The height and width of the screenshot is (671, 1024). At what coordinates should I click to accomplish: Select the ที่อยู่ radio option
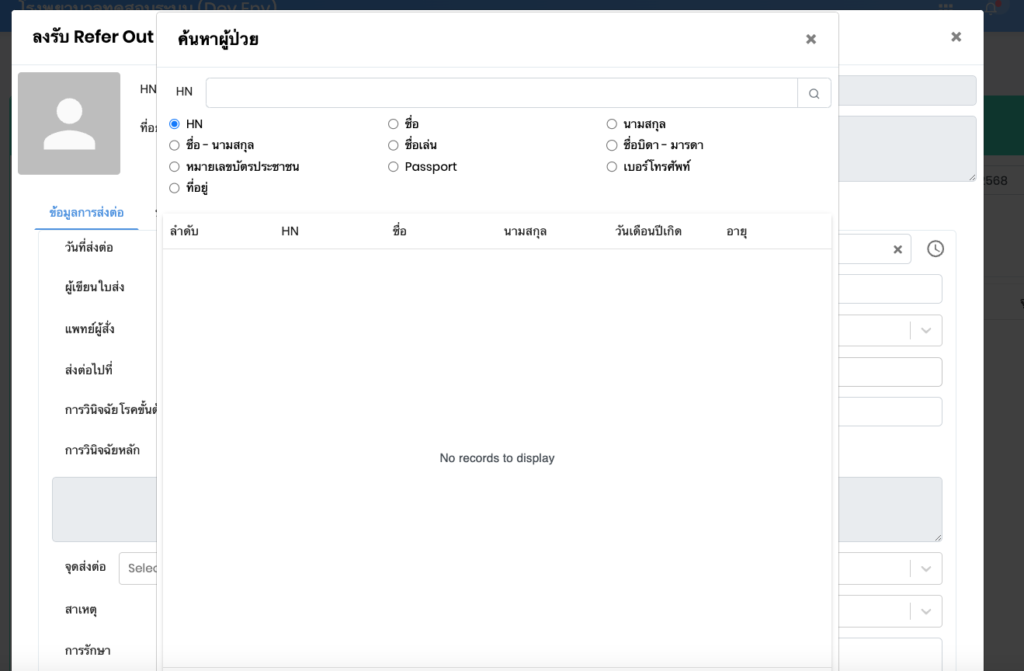pyautogui.click(x=175, y=188)
